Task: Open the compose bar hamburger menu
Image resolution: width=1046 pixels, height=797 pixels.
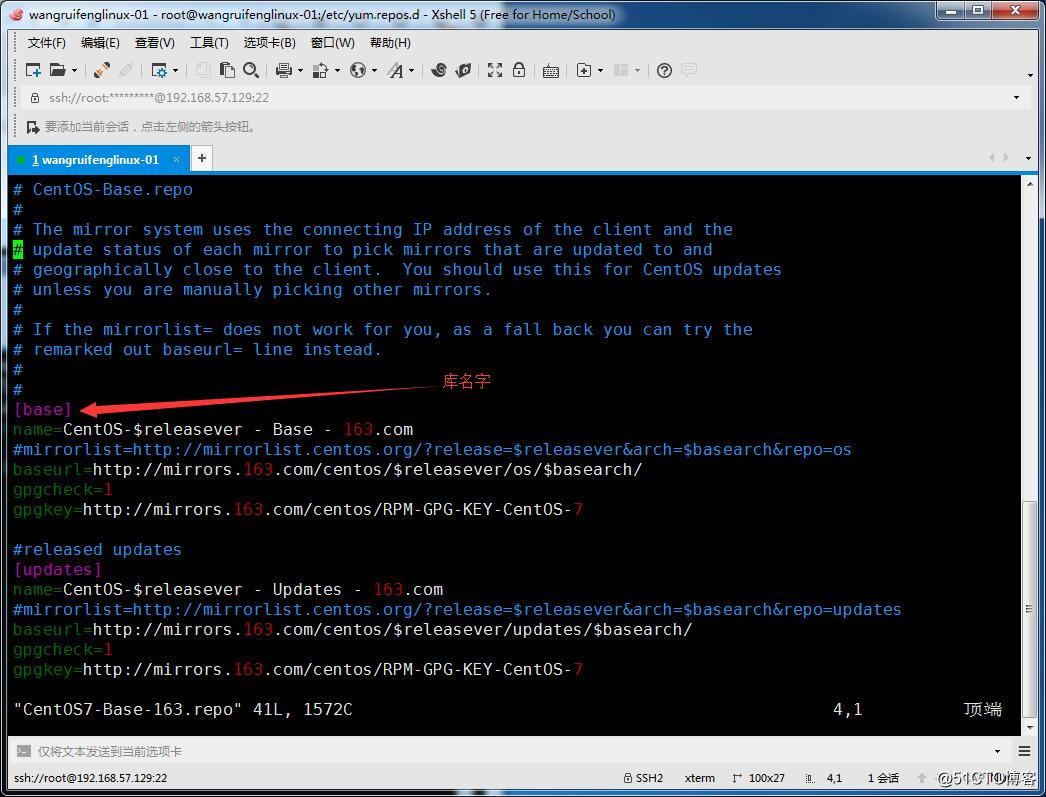Action: coord(1025,752)
